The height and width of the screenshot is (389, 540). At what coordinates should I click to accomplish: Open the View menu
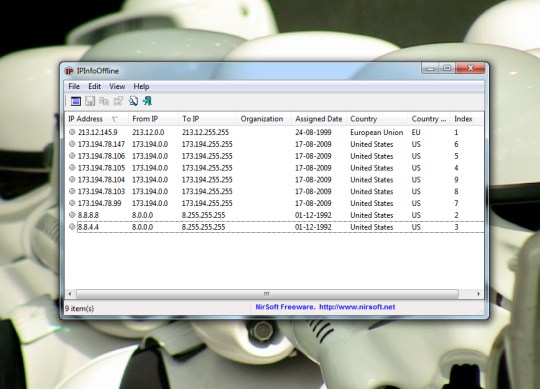tap(117, 86)
